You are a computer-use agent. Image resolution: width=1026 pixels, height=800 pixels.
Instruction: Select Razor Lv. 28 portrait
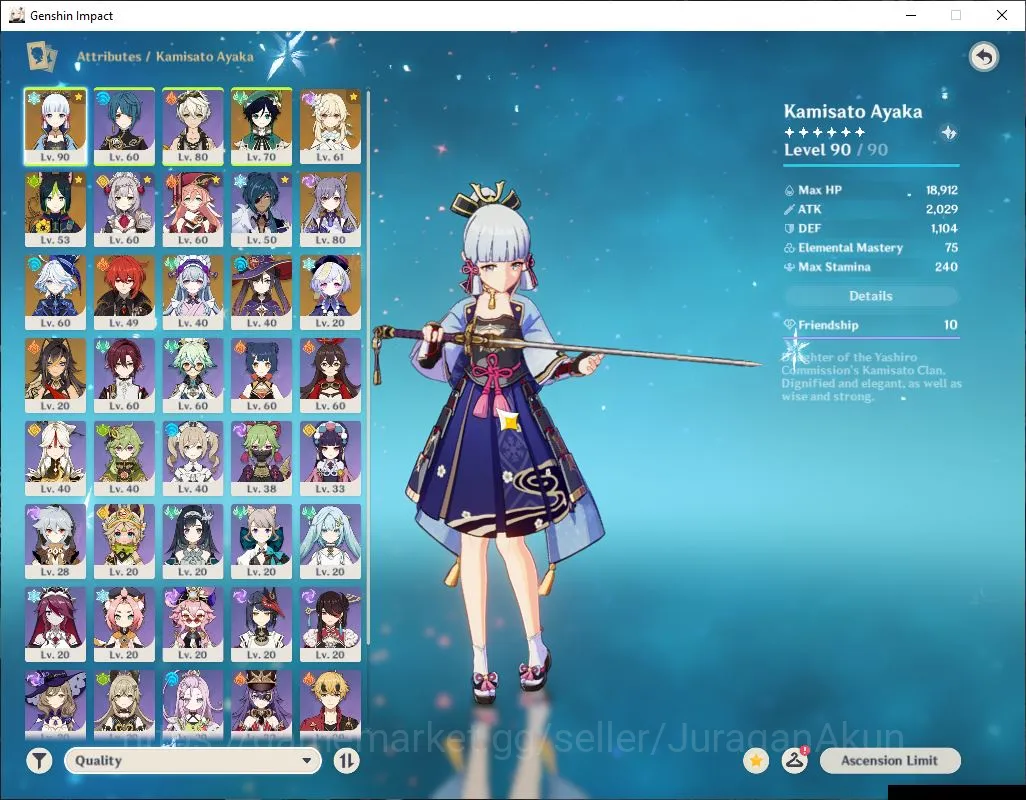click(x=56, y=542)
